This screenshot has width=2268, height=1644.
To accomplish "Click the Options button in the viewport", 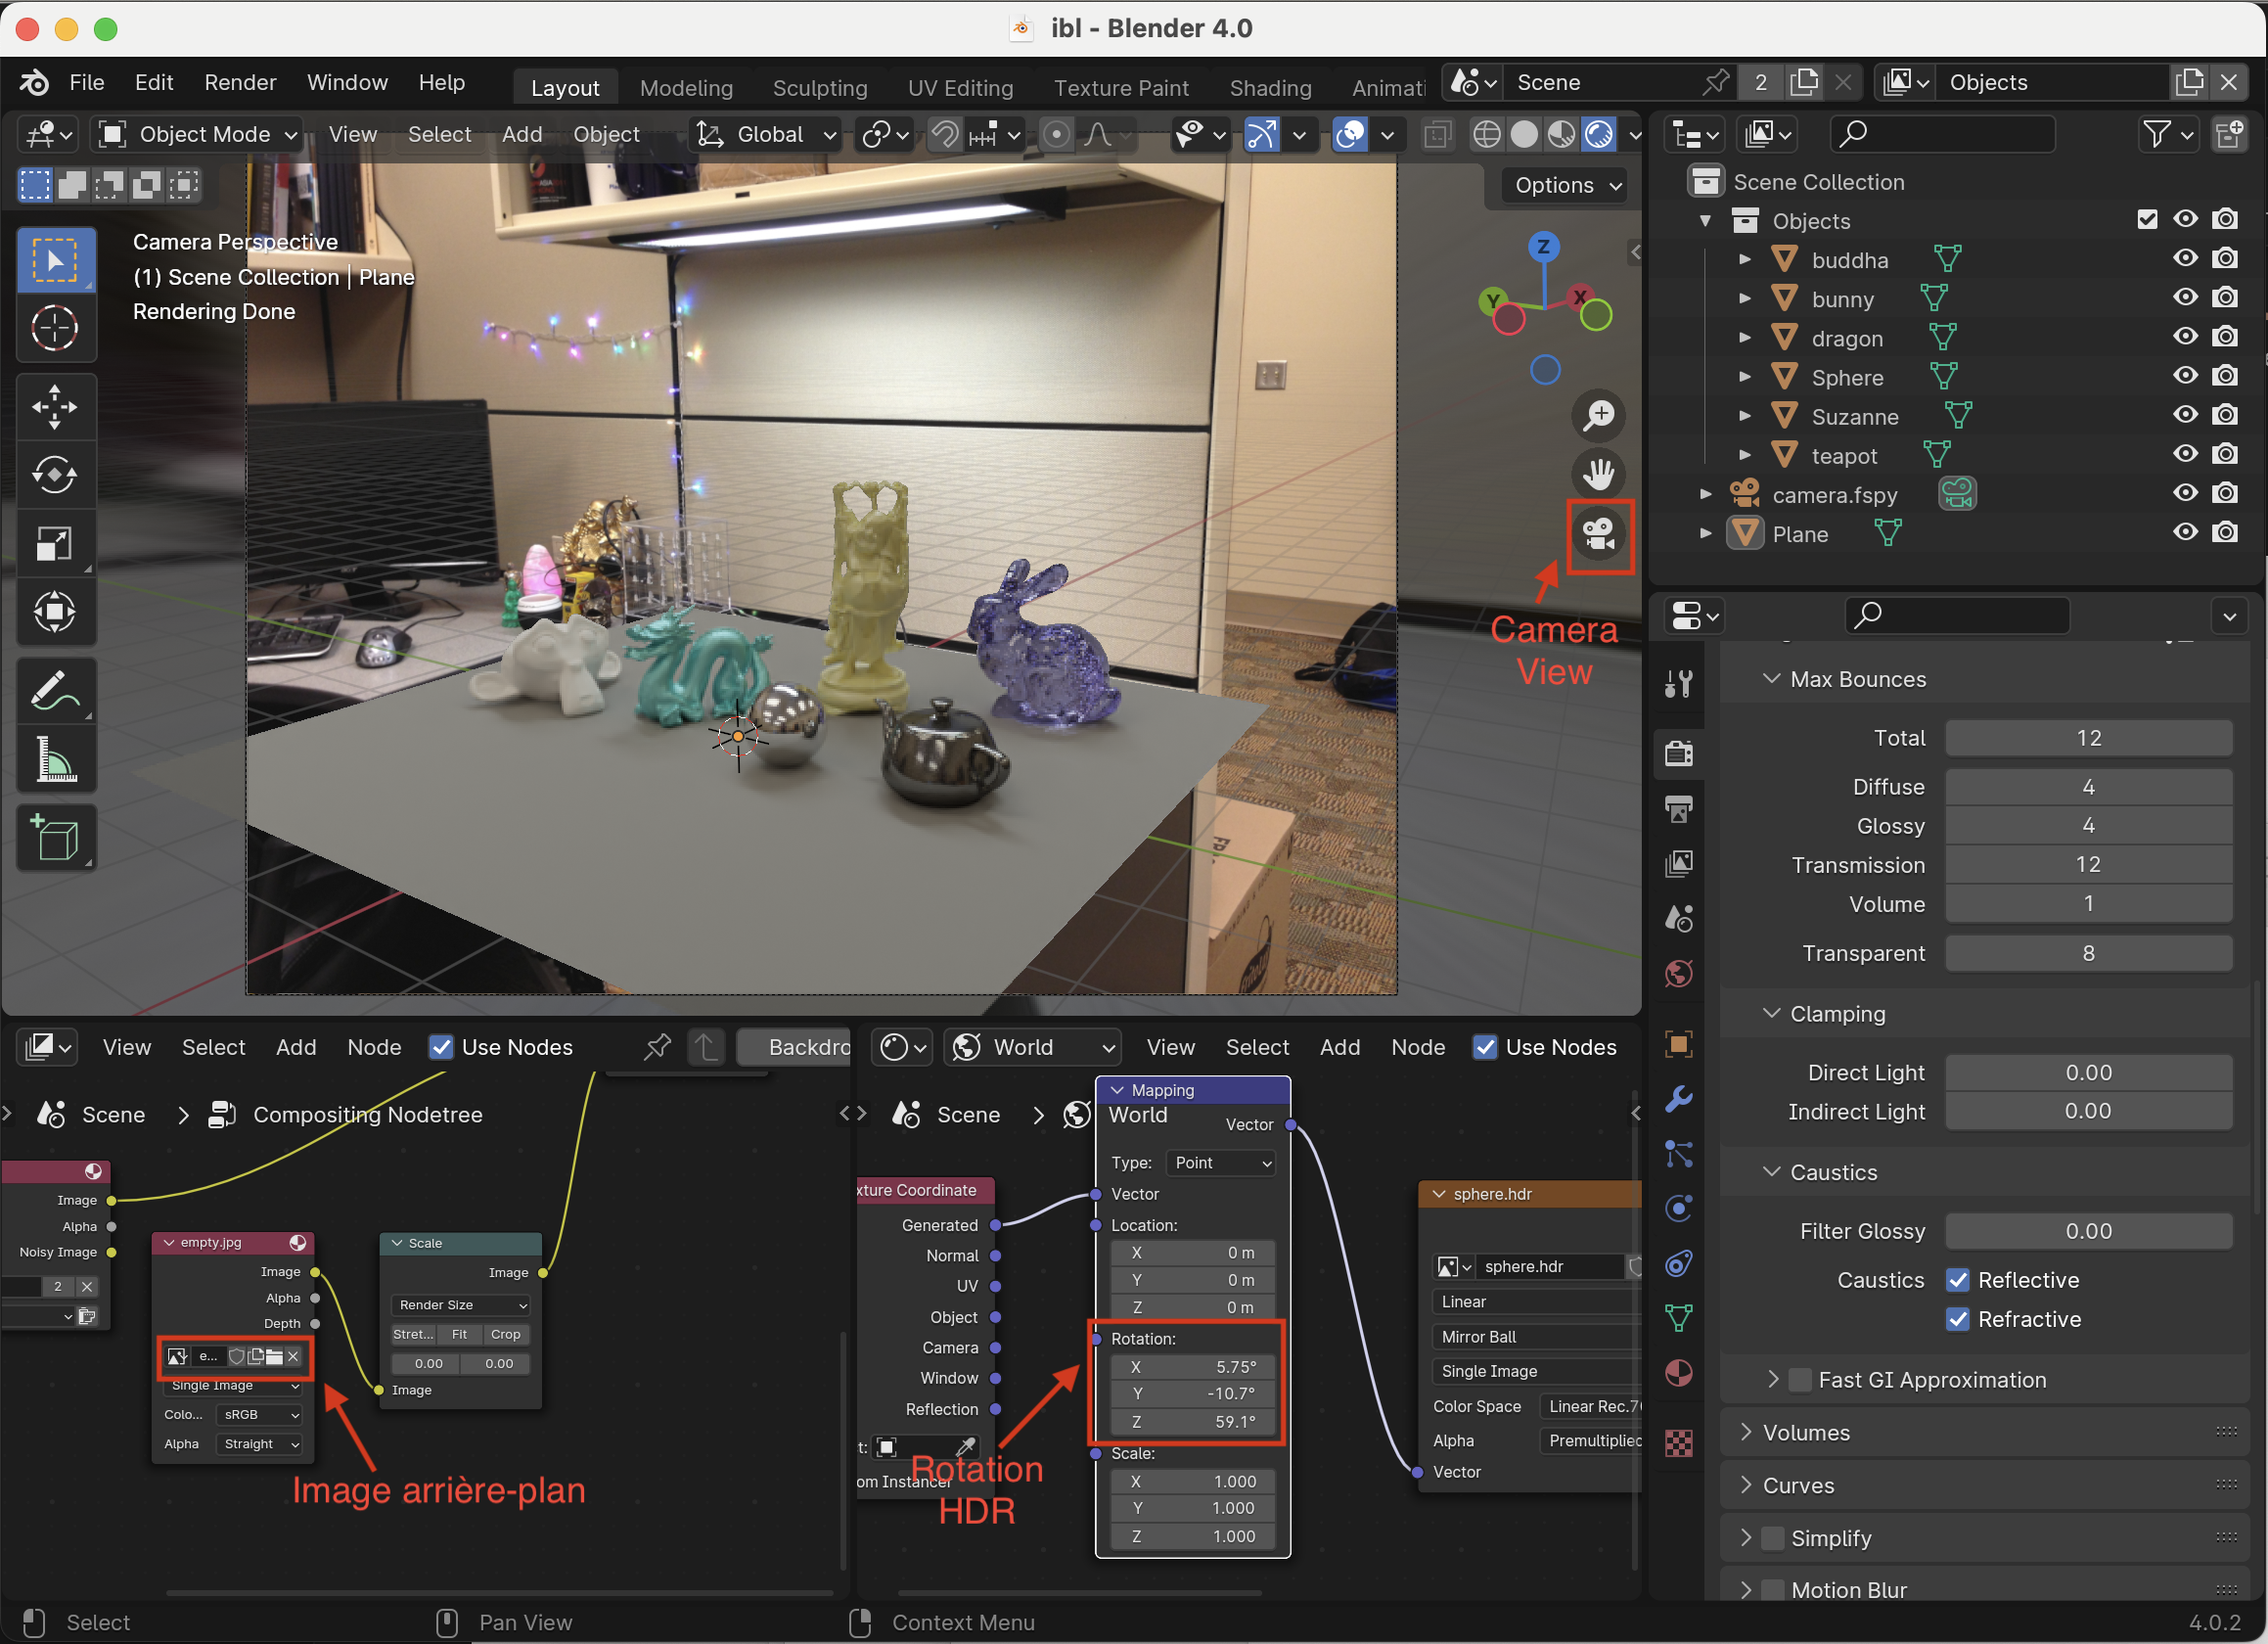I will pyautogui.click(x=1566, y=185).
